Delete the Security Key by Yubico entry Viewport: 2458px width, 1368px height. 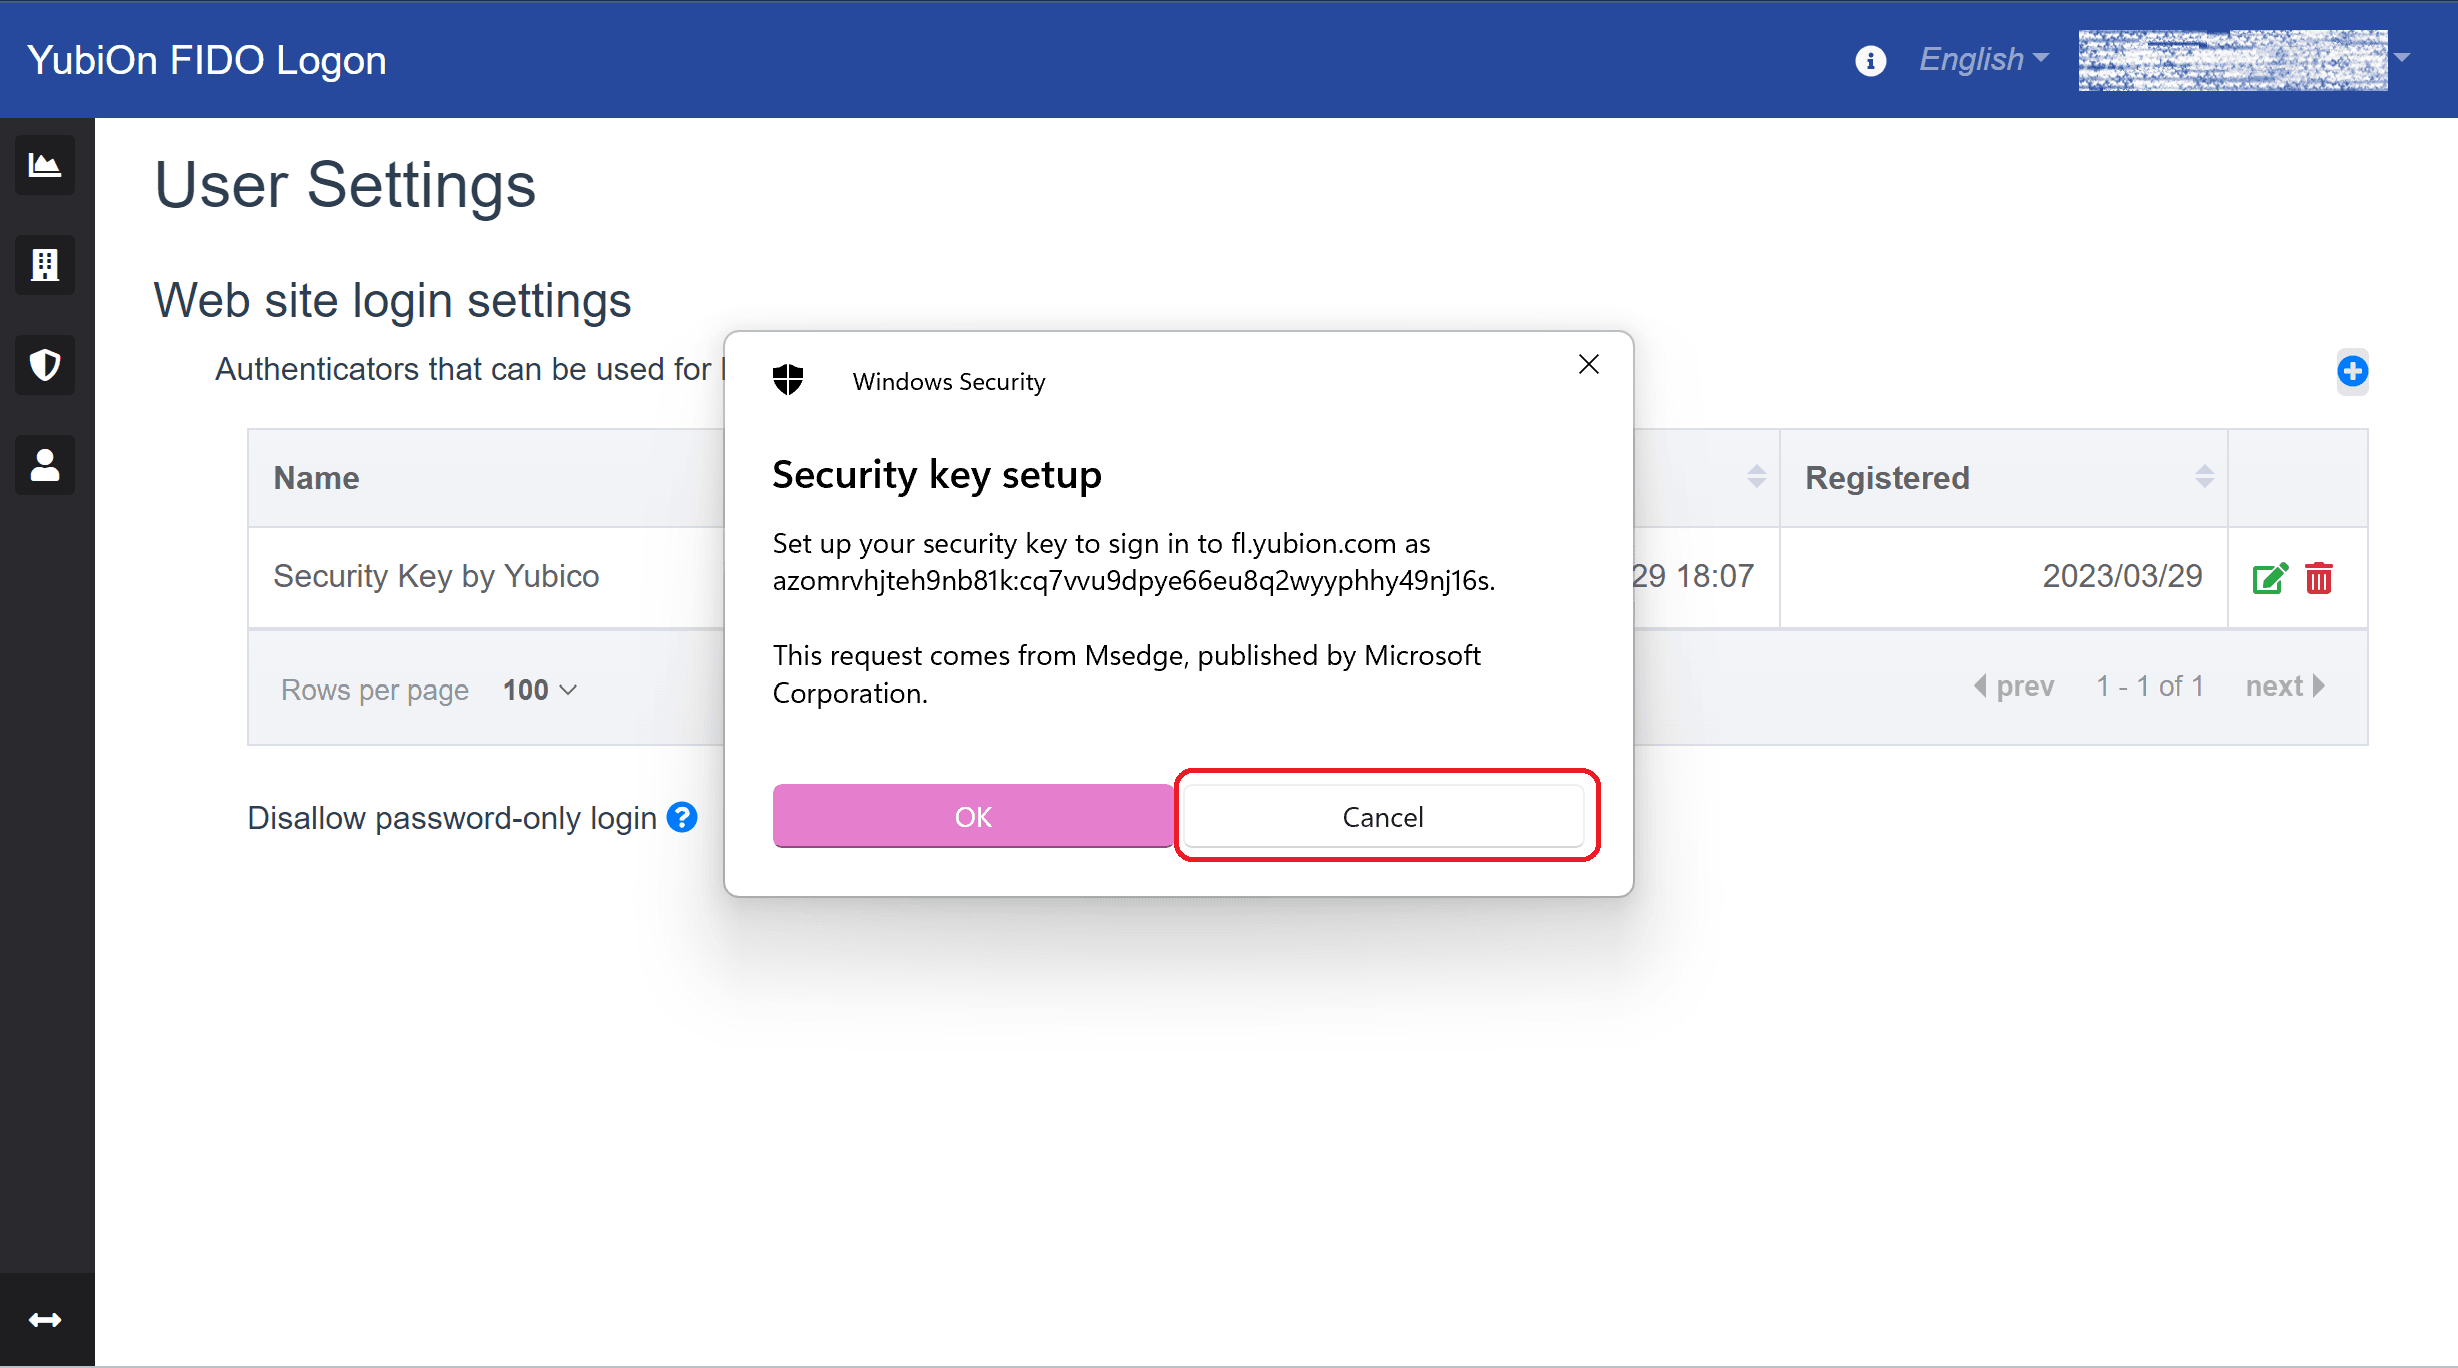(2319, 578)
